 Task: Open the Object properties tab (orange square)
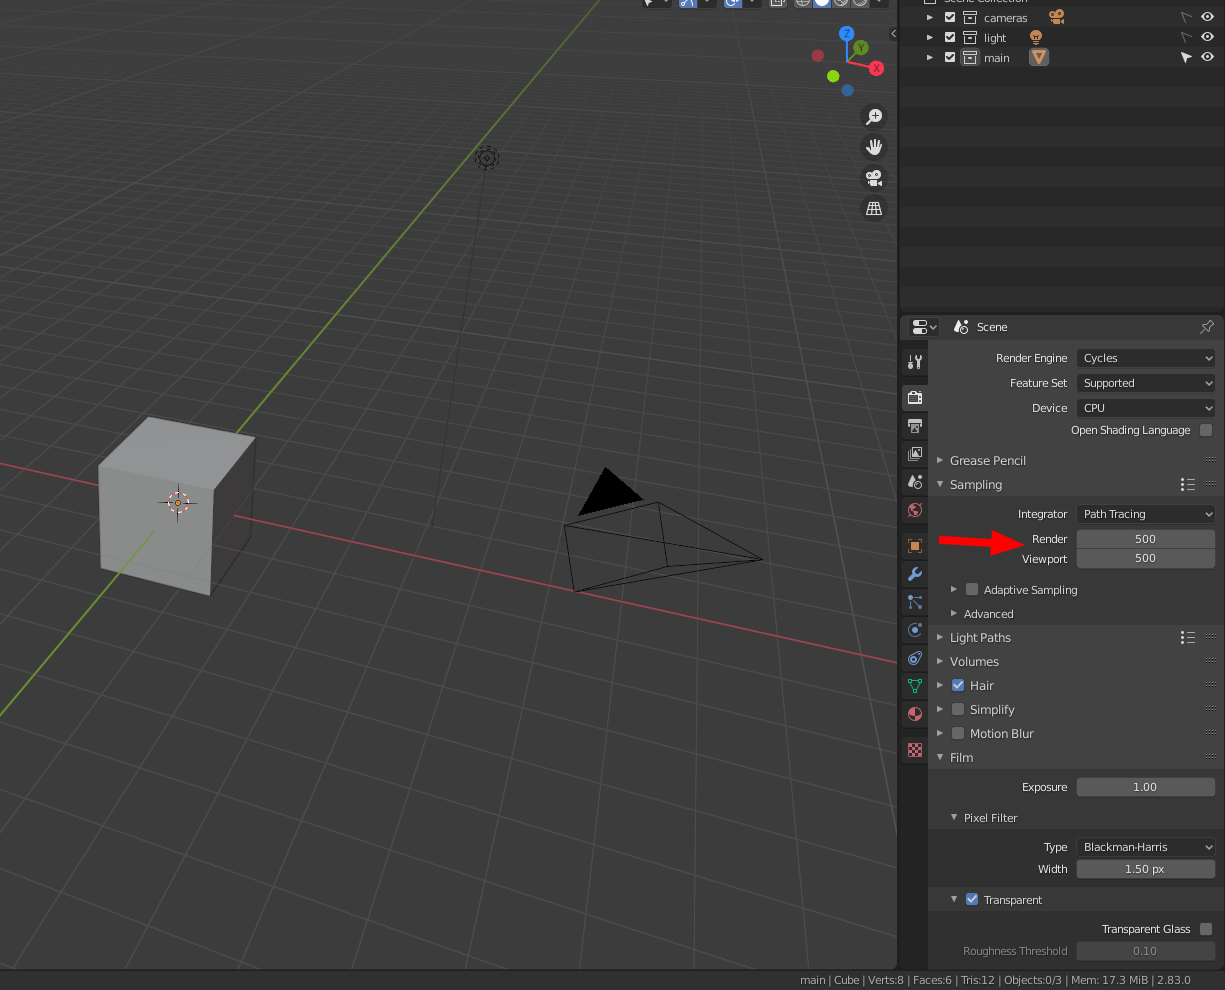coord(914,546)
